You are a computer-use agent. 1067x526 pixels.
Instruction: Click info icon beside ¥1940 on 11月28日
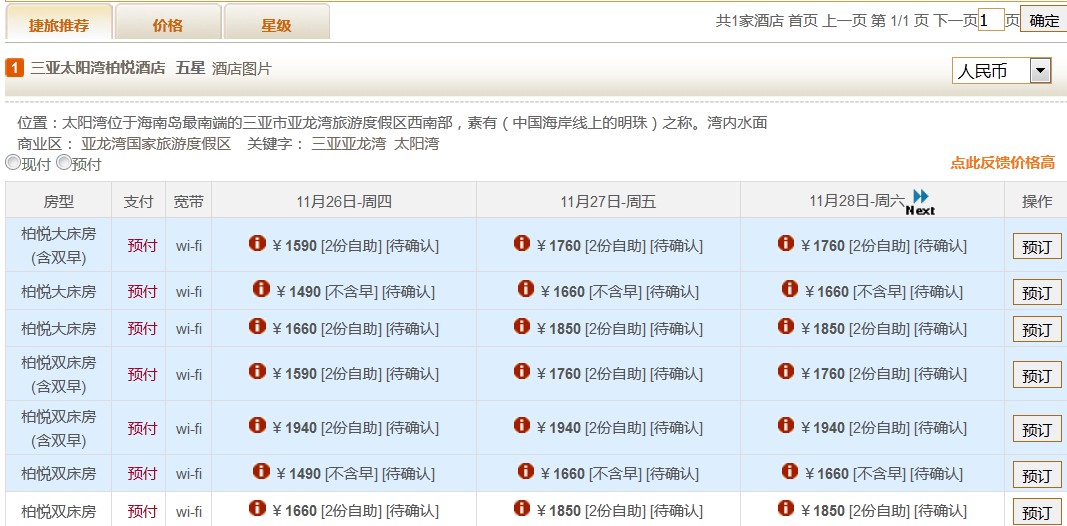pos(786,426)
